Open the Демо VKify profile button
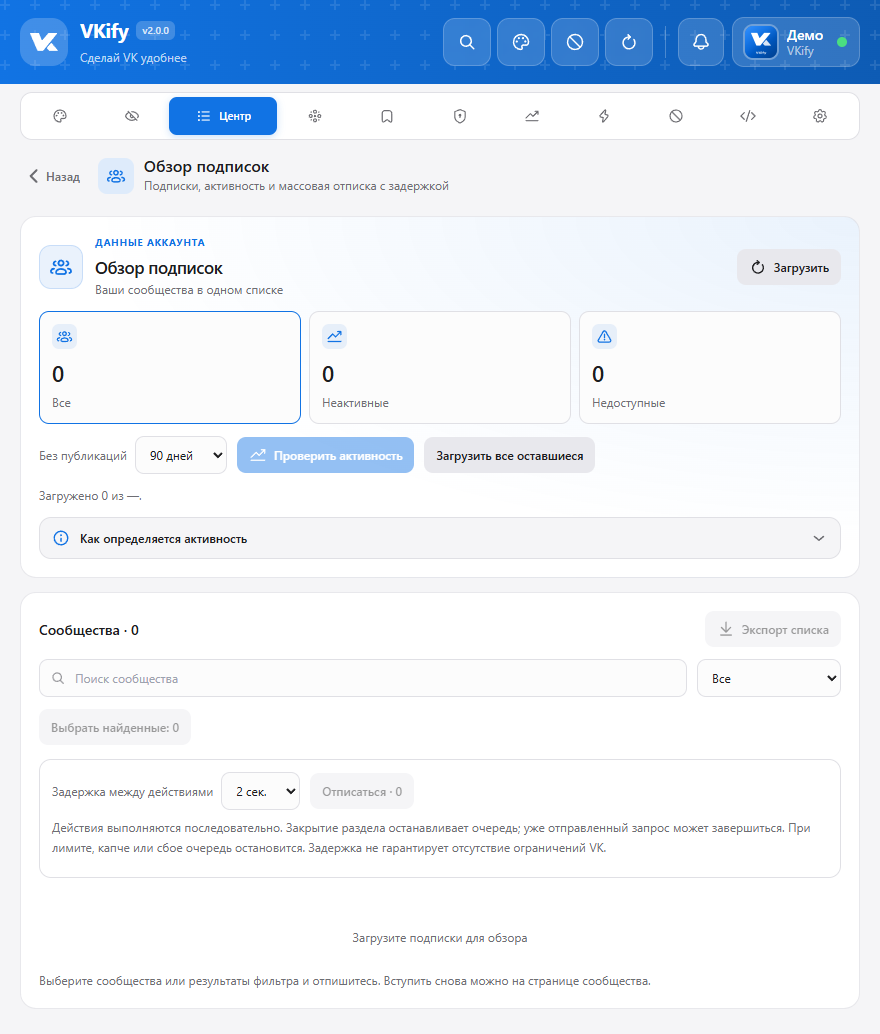The width and height of the screenshot is (880, 1034). click(x=796, y=42)
